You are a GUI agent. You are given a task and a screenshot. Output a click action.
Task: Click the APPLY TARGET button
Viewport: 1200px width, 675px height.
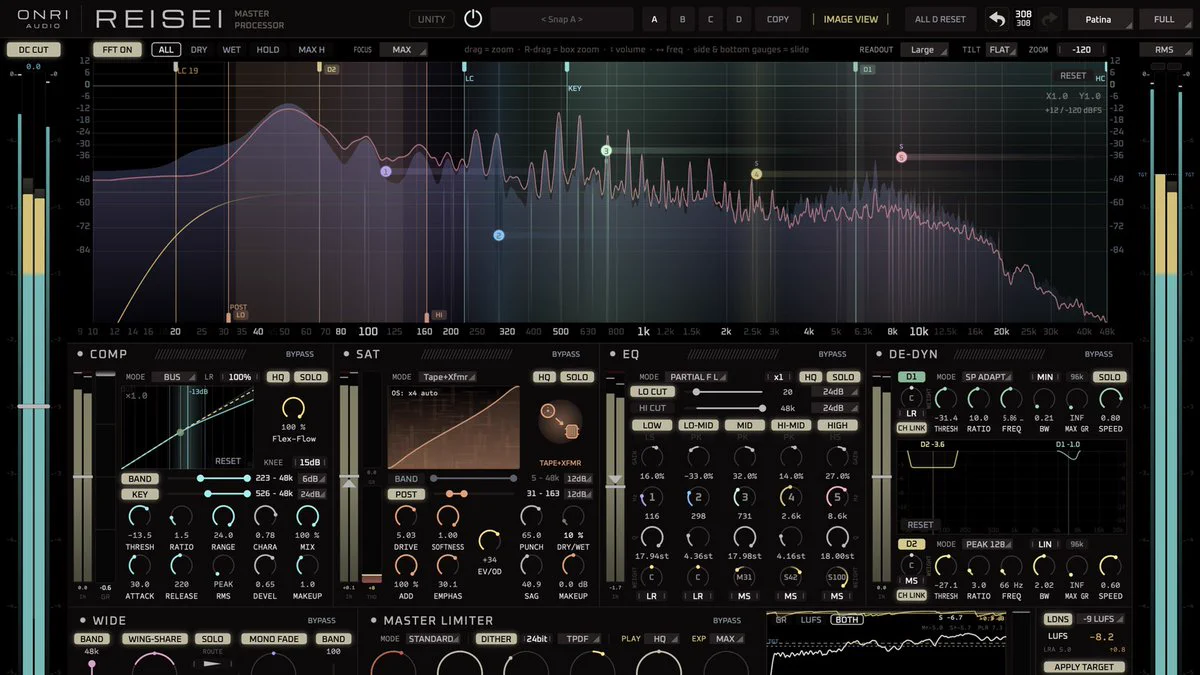pyautogui.click(x=1084, y=666)
